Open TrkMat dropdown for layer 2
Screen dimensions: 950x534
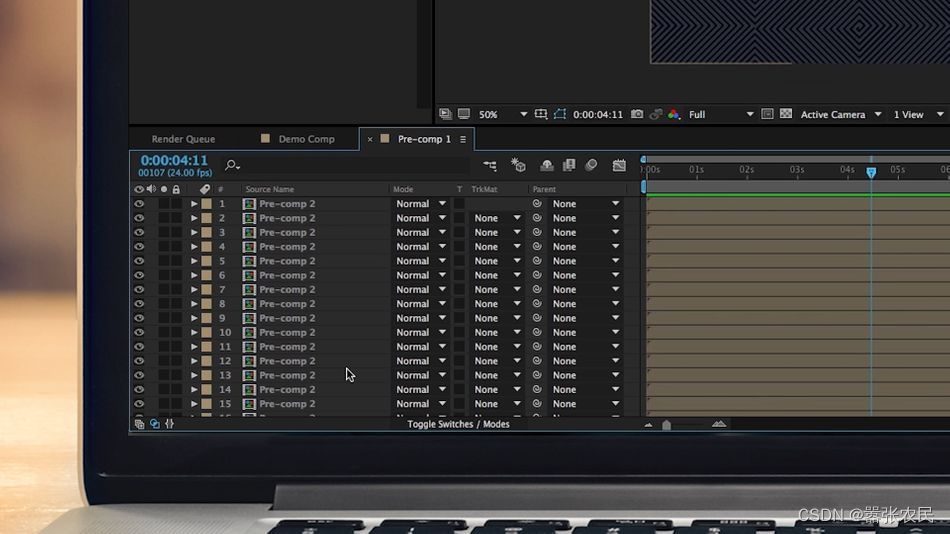pyautogui.click(x=497, y=218)
